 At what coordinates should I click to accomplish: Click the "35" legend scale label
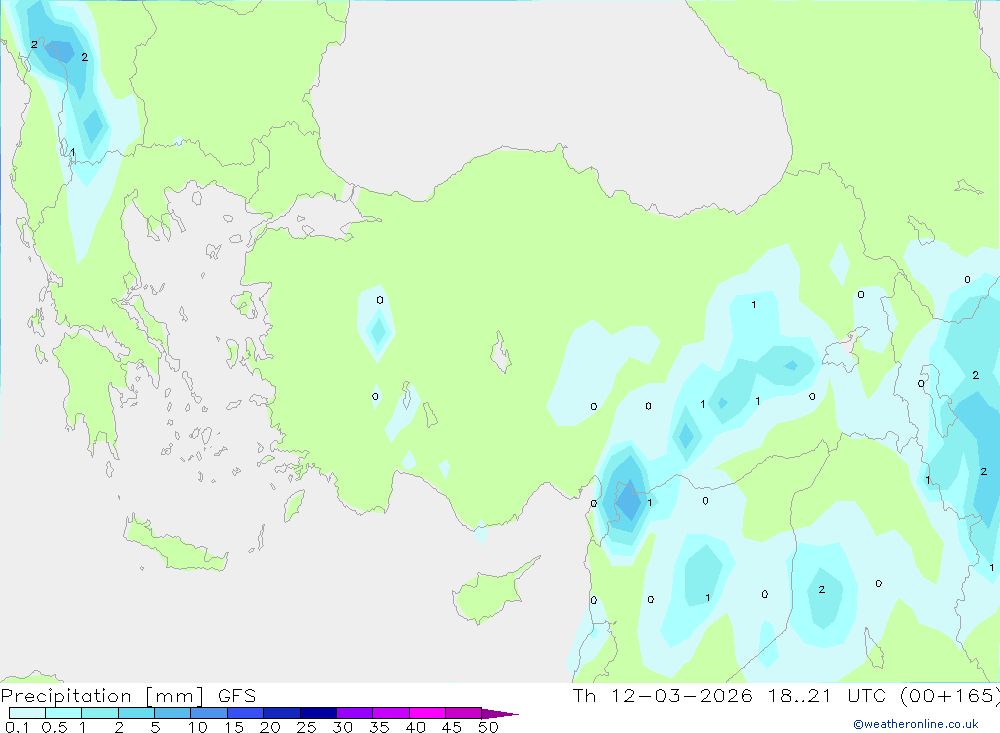click(379, 727)
